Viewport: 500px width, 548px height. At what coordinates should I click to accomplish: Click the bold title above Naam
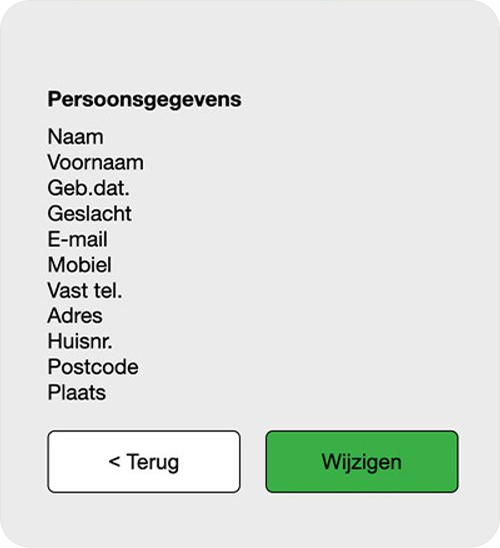[144, 100]
